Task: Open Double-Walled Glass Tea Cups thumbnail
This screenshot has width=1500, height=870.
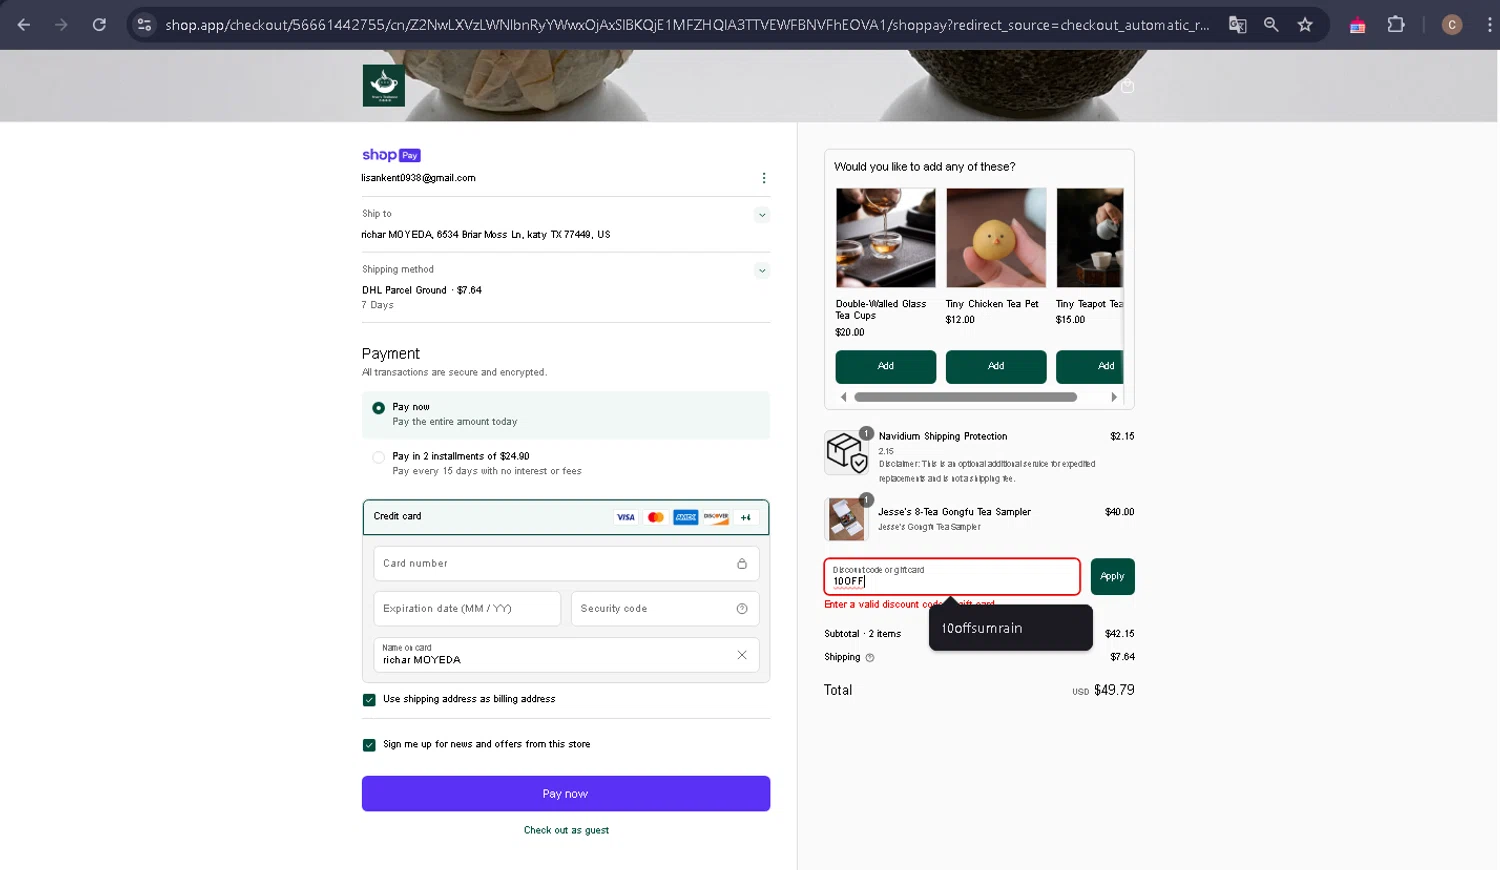Action: coord(886,238)
